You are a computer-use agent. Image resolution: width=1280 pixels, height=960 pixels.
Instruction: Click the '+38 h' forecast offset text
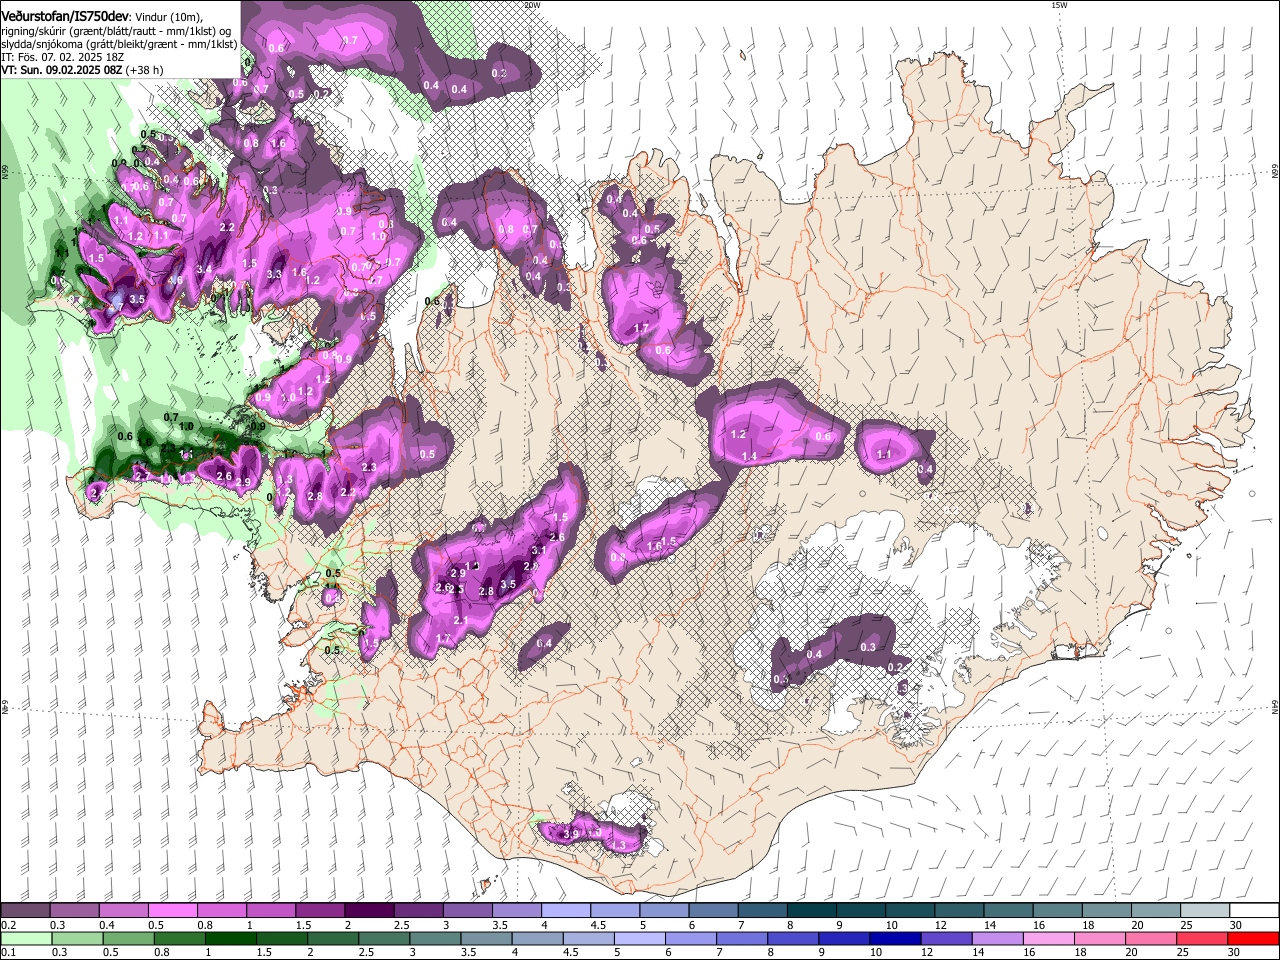coord(145,71)
